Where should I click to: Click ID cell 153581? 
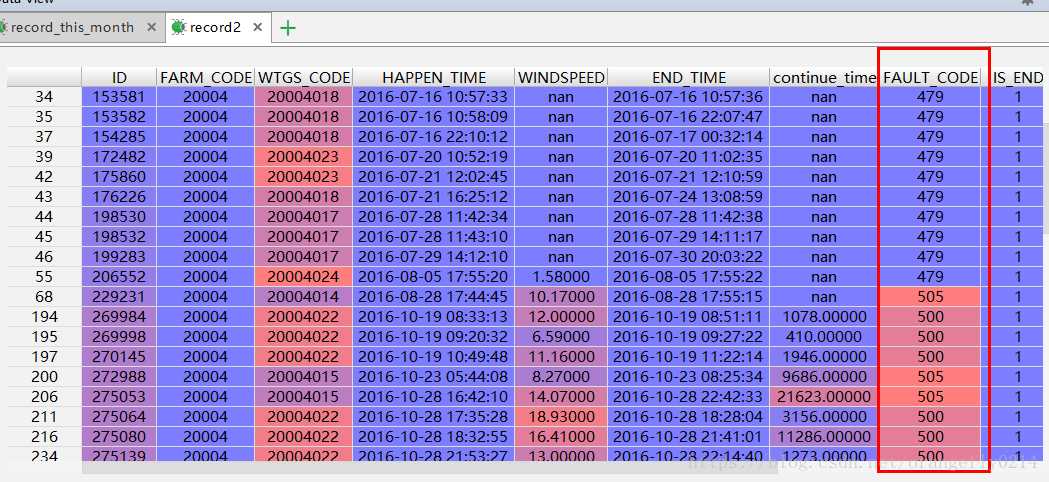point(119,97)
